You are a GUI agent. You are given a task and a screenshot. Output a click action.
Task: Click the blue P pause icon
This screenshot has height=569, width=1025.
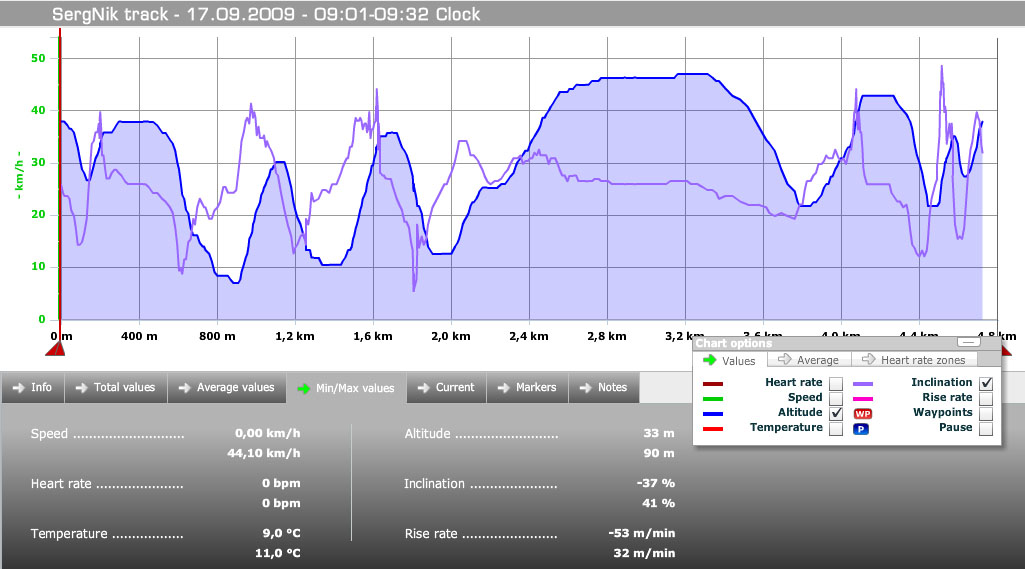[x=862, y=428]
